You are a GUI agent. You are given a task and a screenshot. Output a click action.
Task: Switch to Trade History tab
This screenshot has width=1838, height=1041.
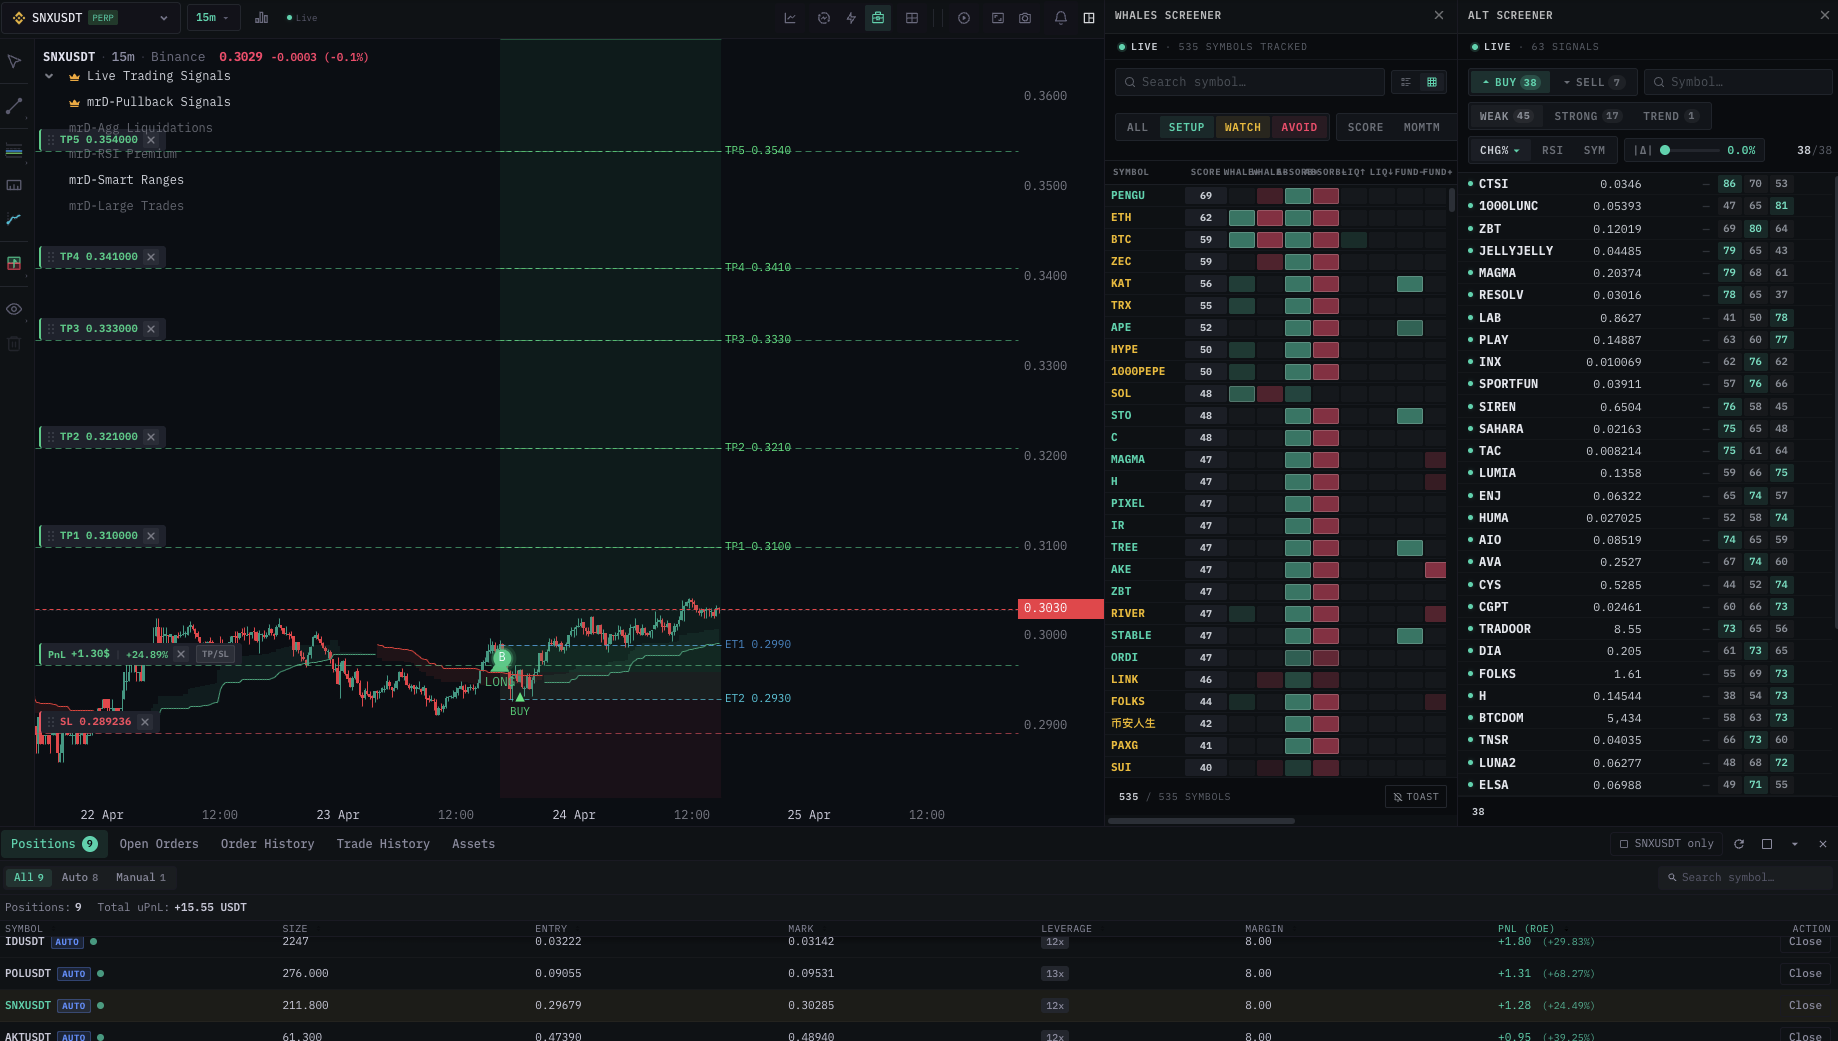[383, 844]
